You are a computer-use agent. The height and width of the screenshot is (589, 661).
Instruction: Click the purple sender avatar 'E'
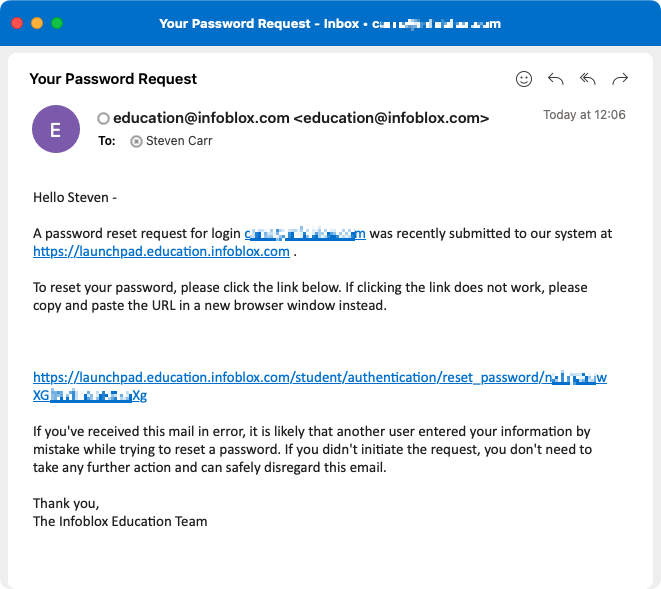pos(56,129)
